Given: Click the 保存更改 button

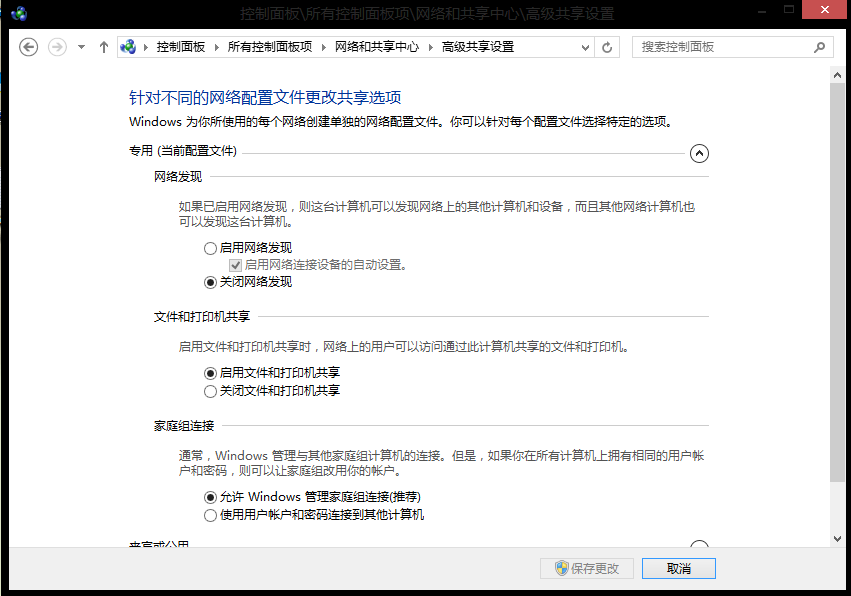Looking at the screenshot, I should 587,568.
